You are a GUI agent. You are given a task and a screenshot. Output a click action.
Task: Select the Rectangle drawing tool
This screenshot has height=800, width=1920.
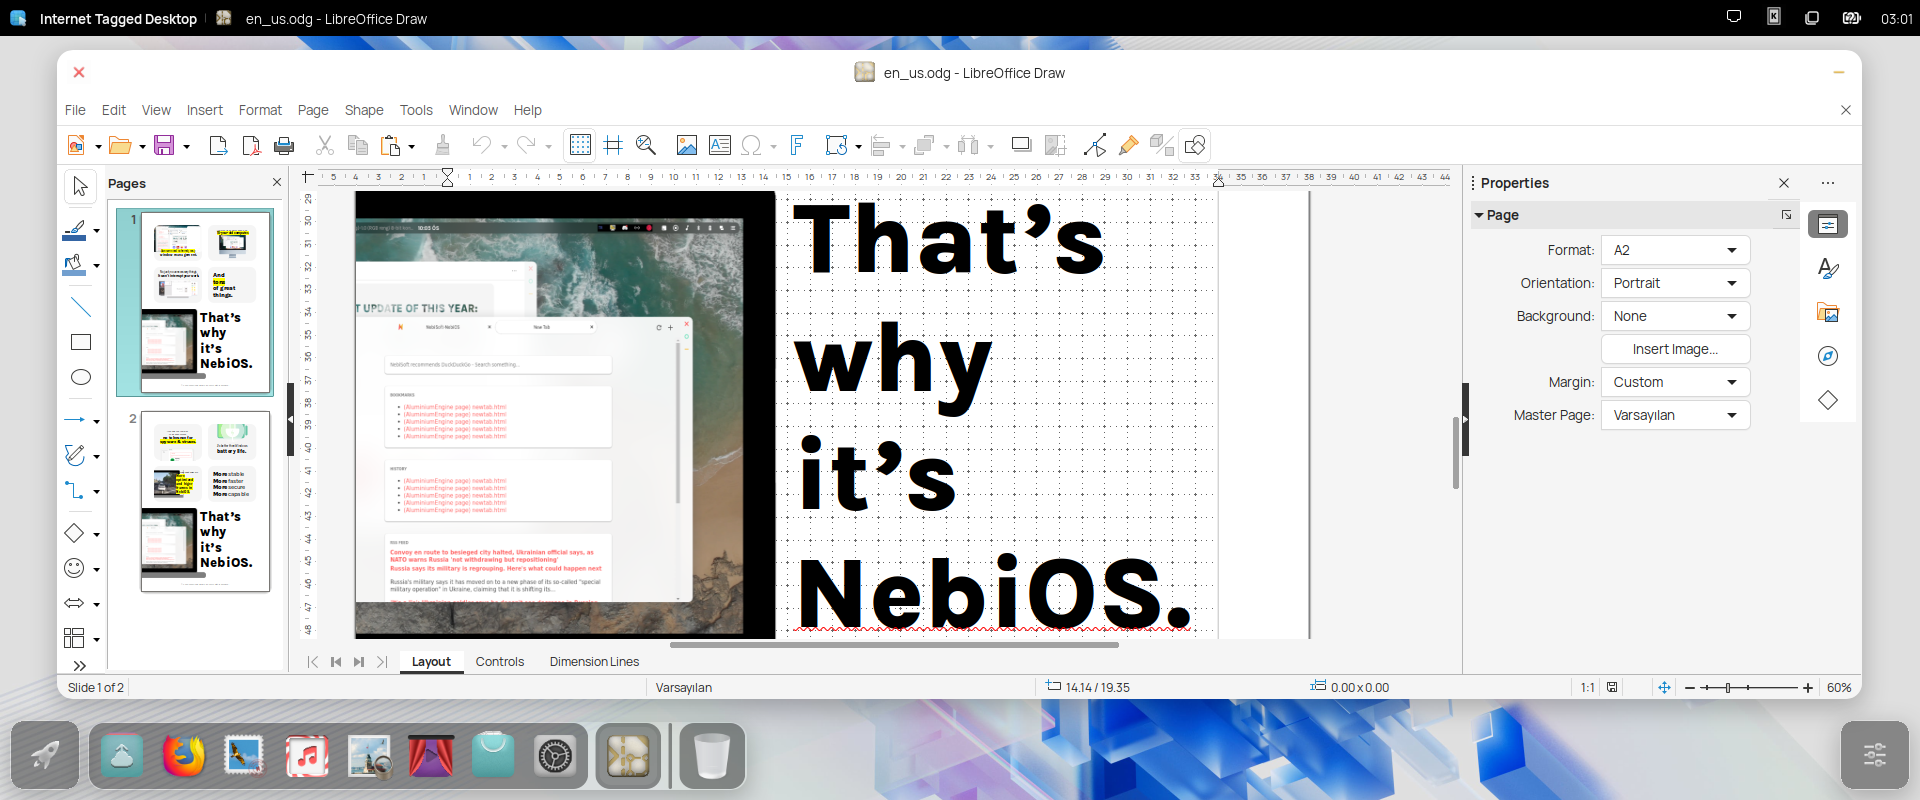point(81,342)
